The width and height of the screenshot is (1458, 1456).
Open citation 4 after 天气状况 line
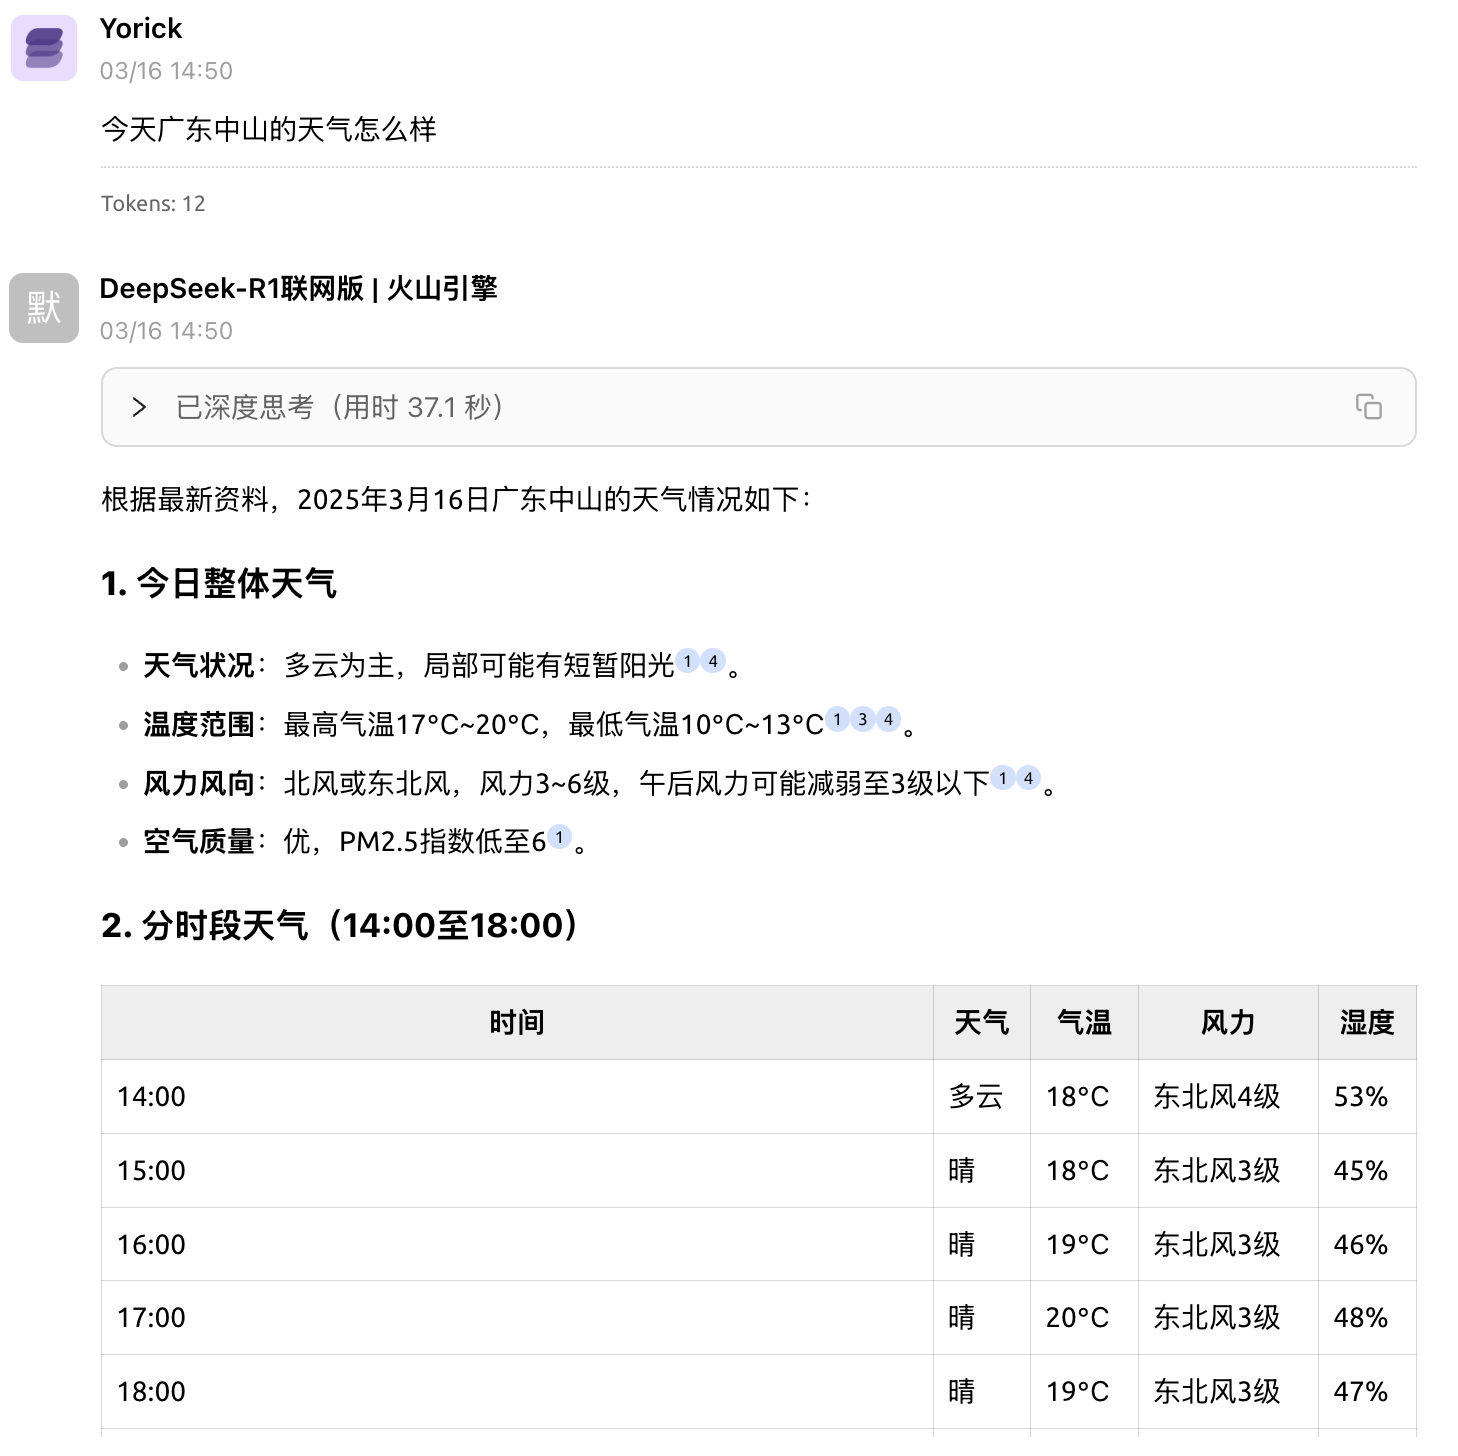click(713, 661)
